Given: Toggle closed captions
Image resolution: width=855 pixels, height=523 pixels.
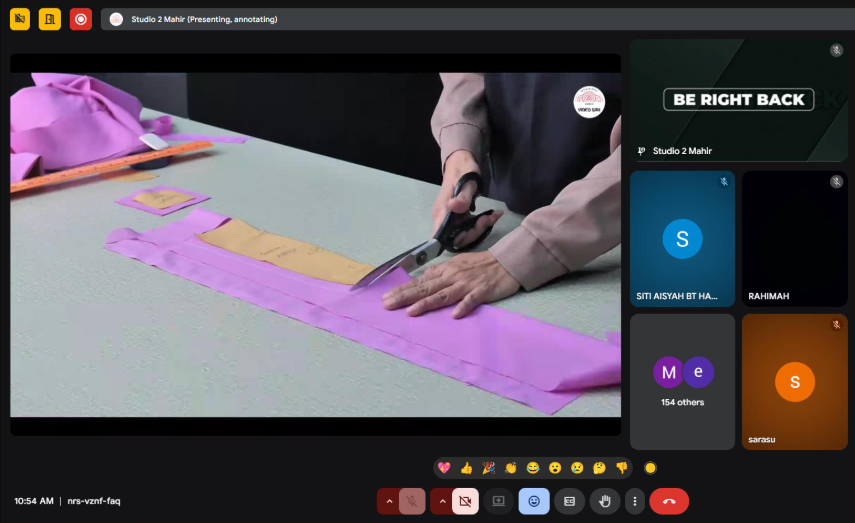Looking at the screenshot, I should point(569,501).
